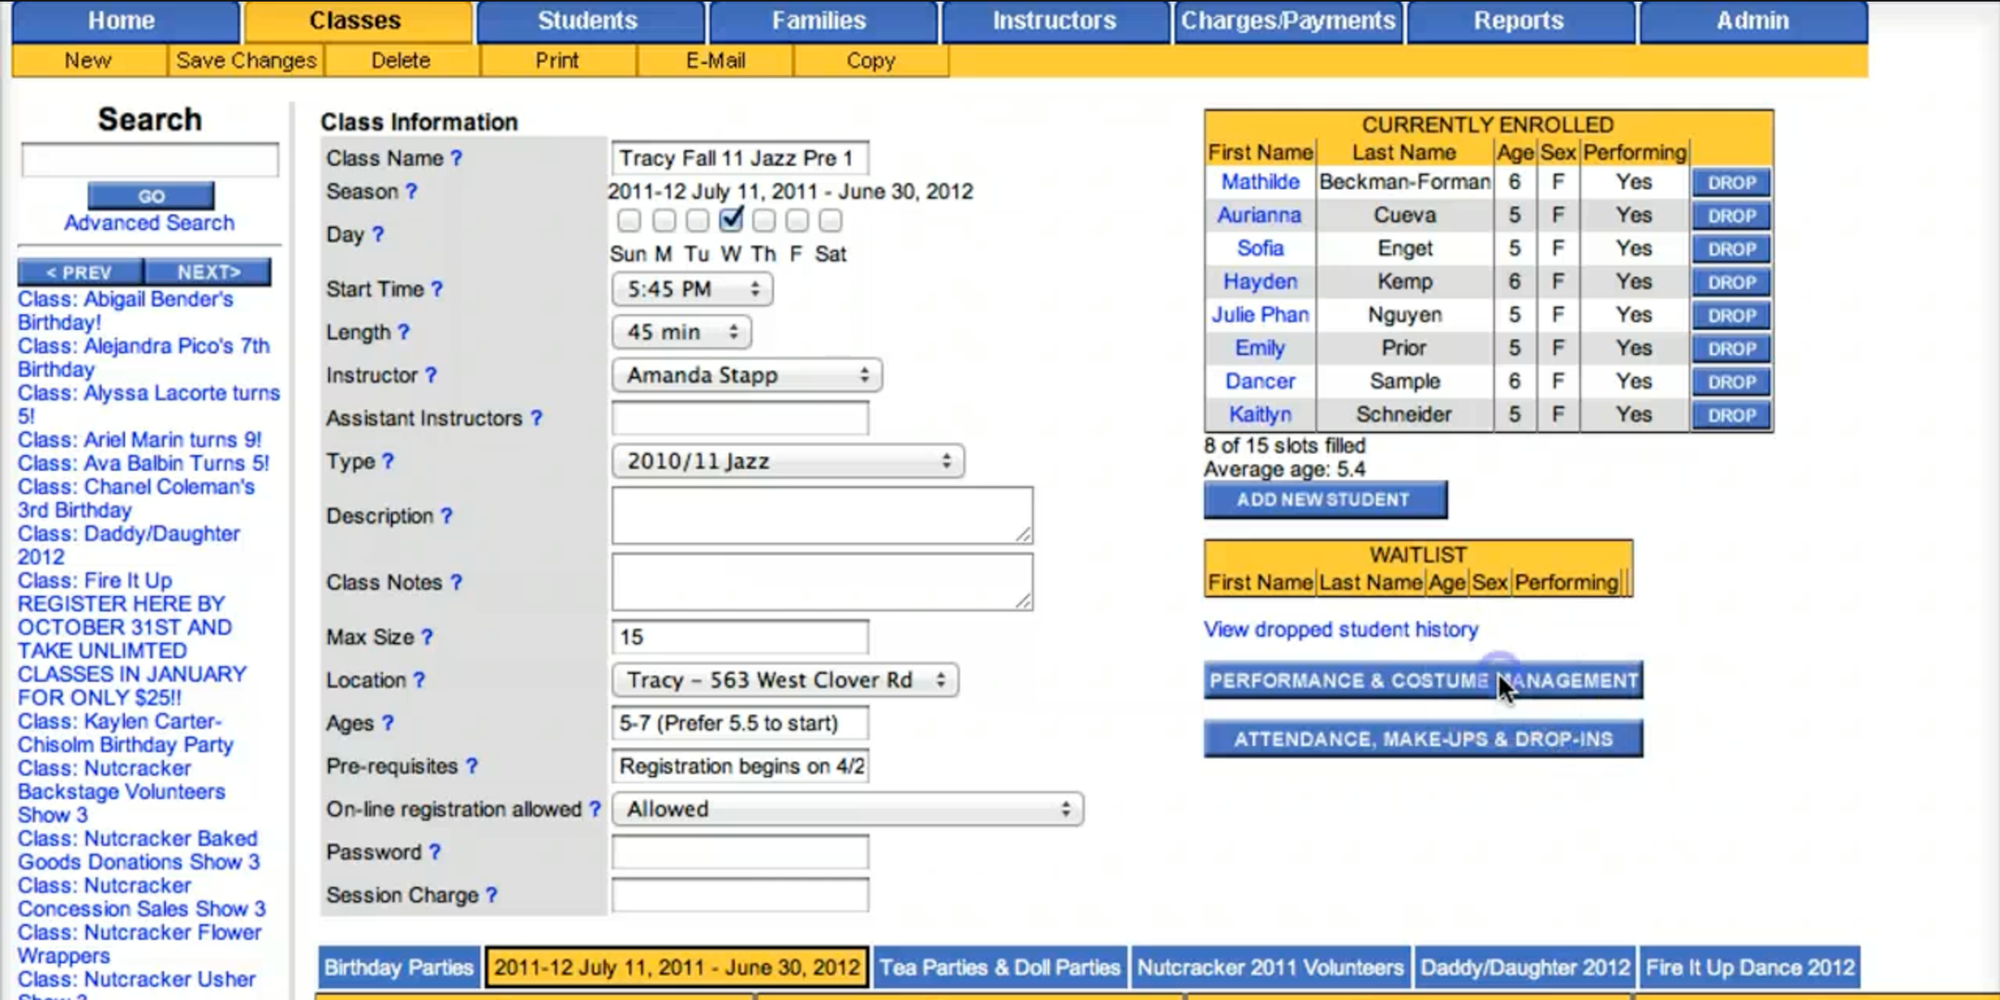Click inside the Max Size input field

[740, 637]
